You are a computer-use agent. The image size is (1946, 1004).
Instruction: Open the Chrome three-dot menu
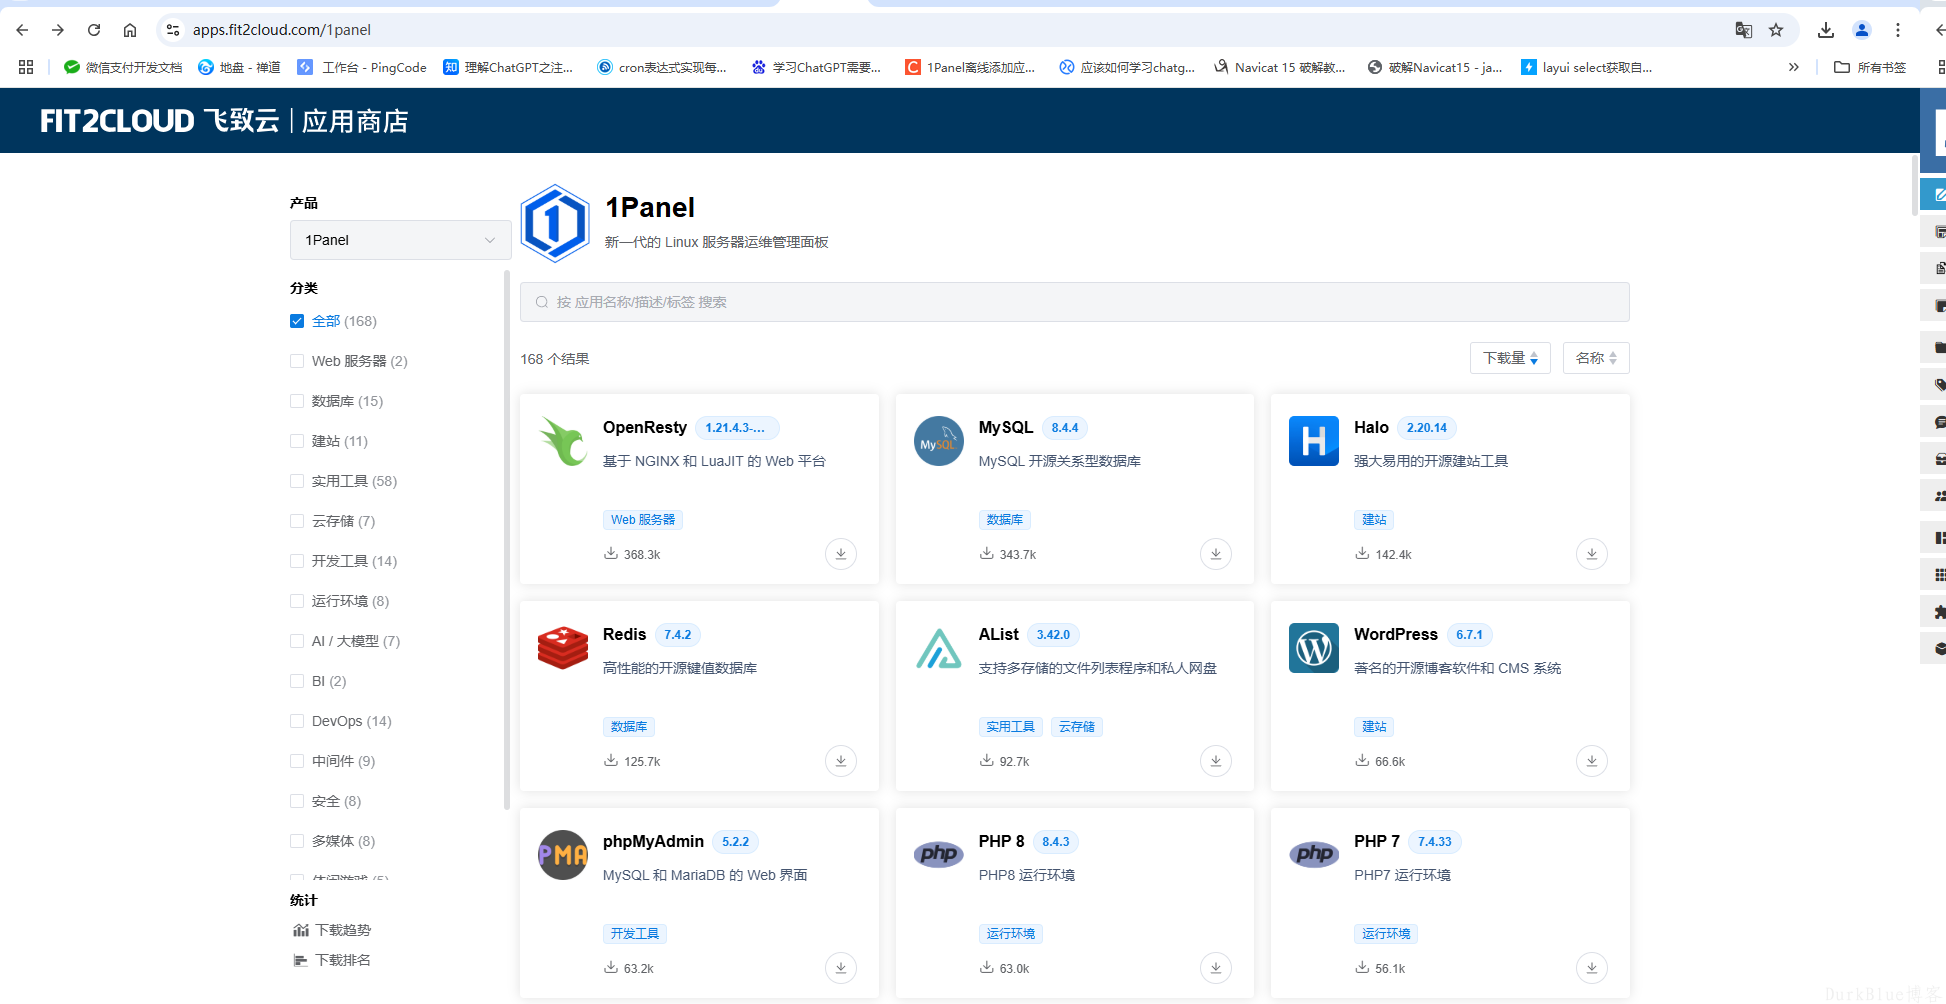1898,30
